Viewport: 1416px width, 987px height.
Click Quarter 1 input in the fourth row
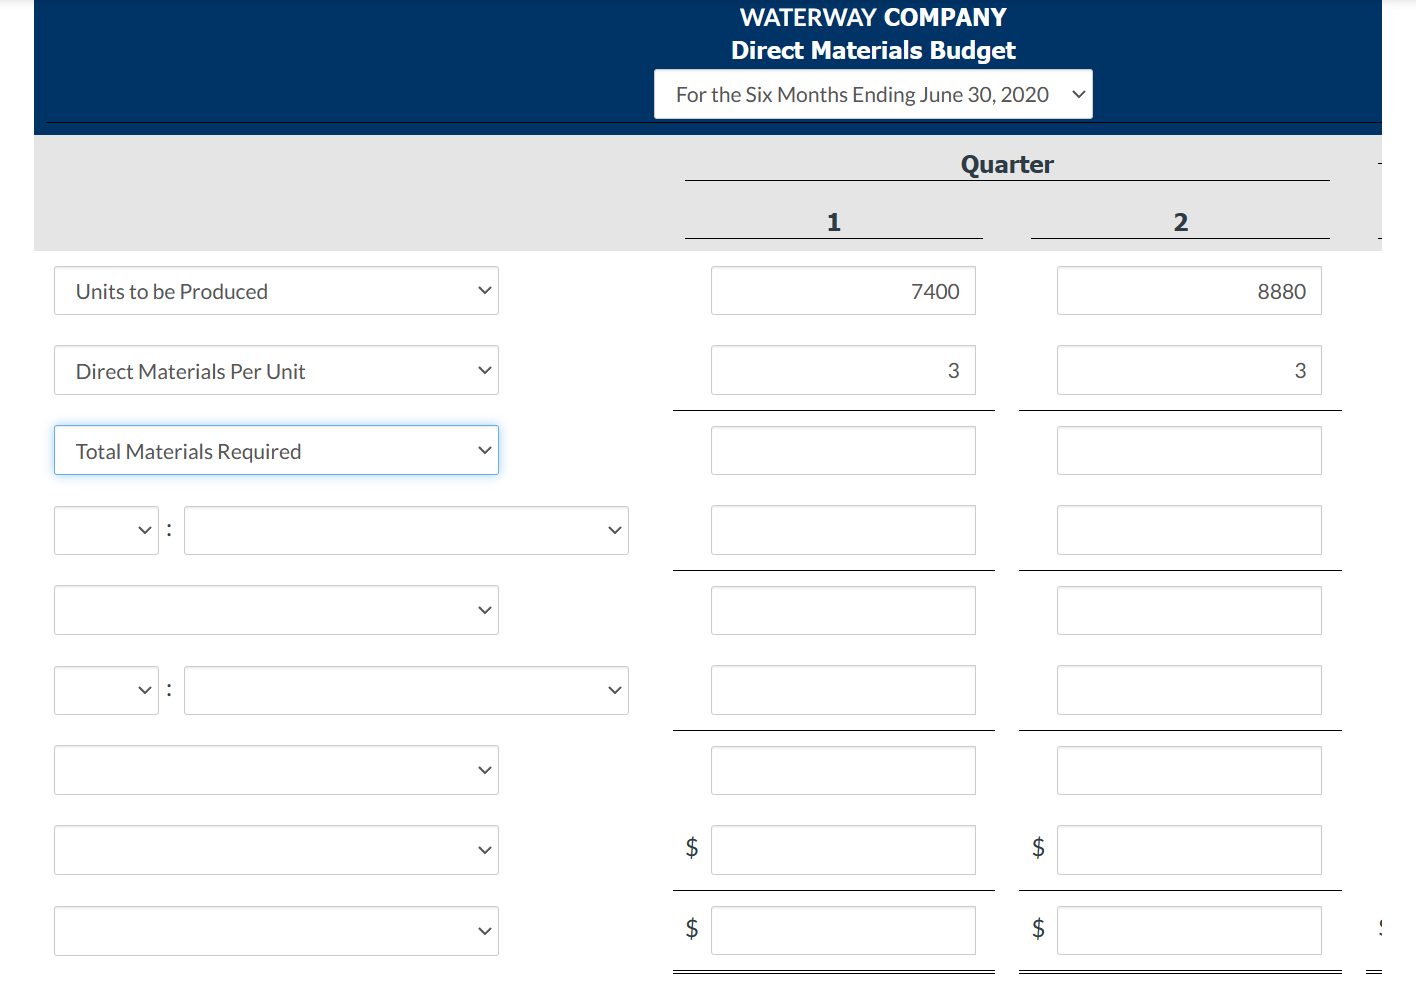[843, 530]
